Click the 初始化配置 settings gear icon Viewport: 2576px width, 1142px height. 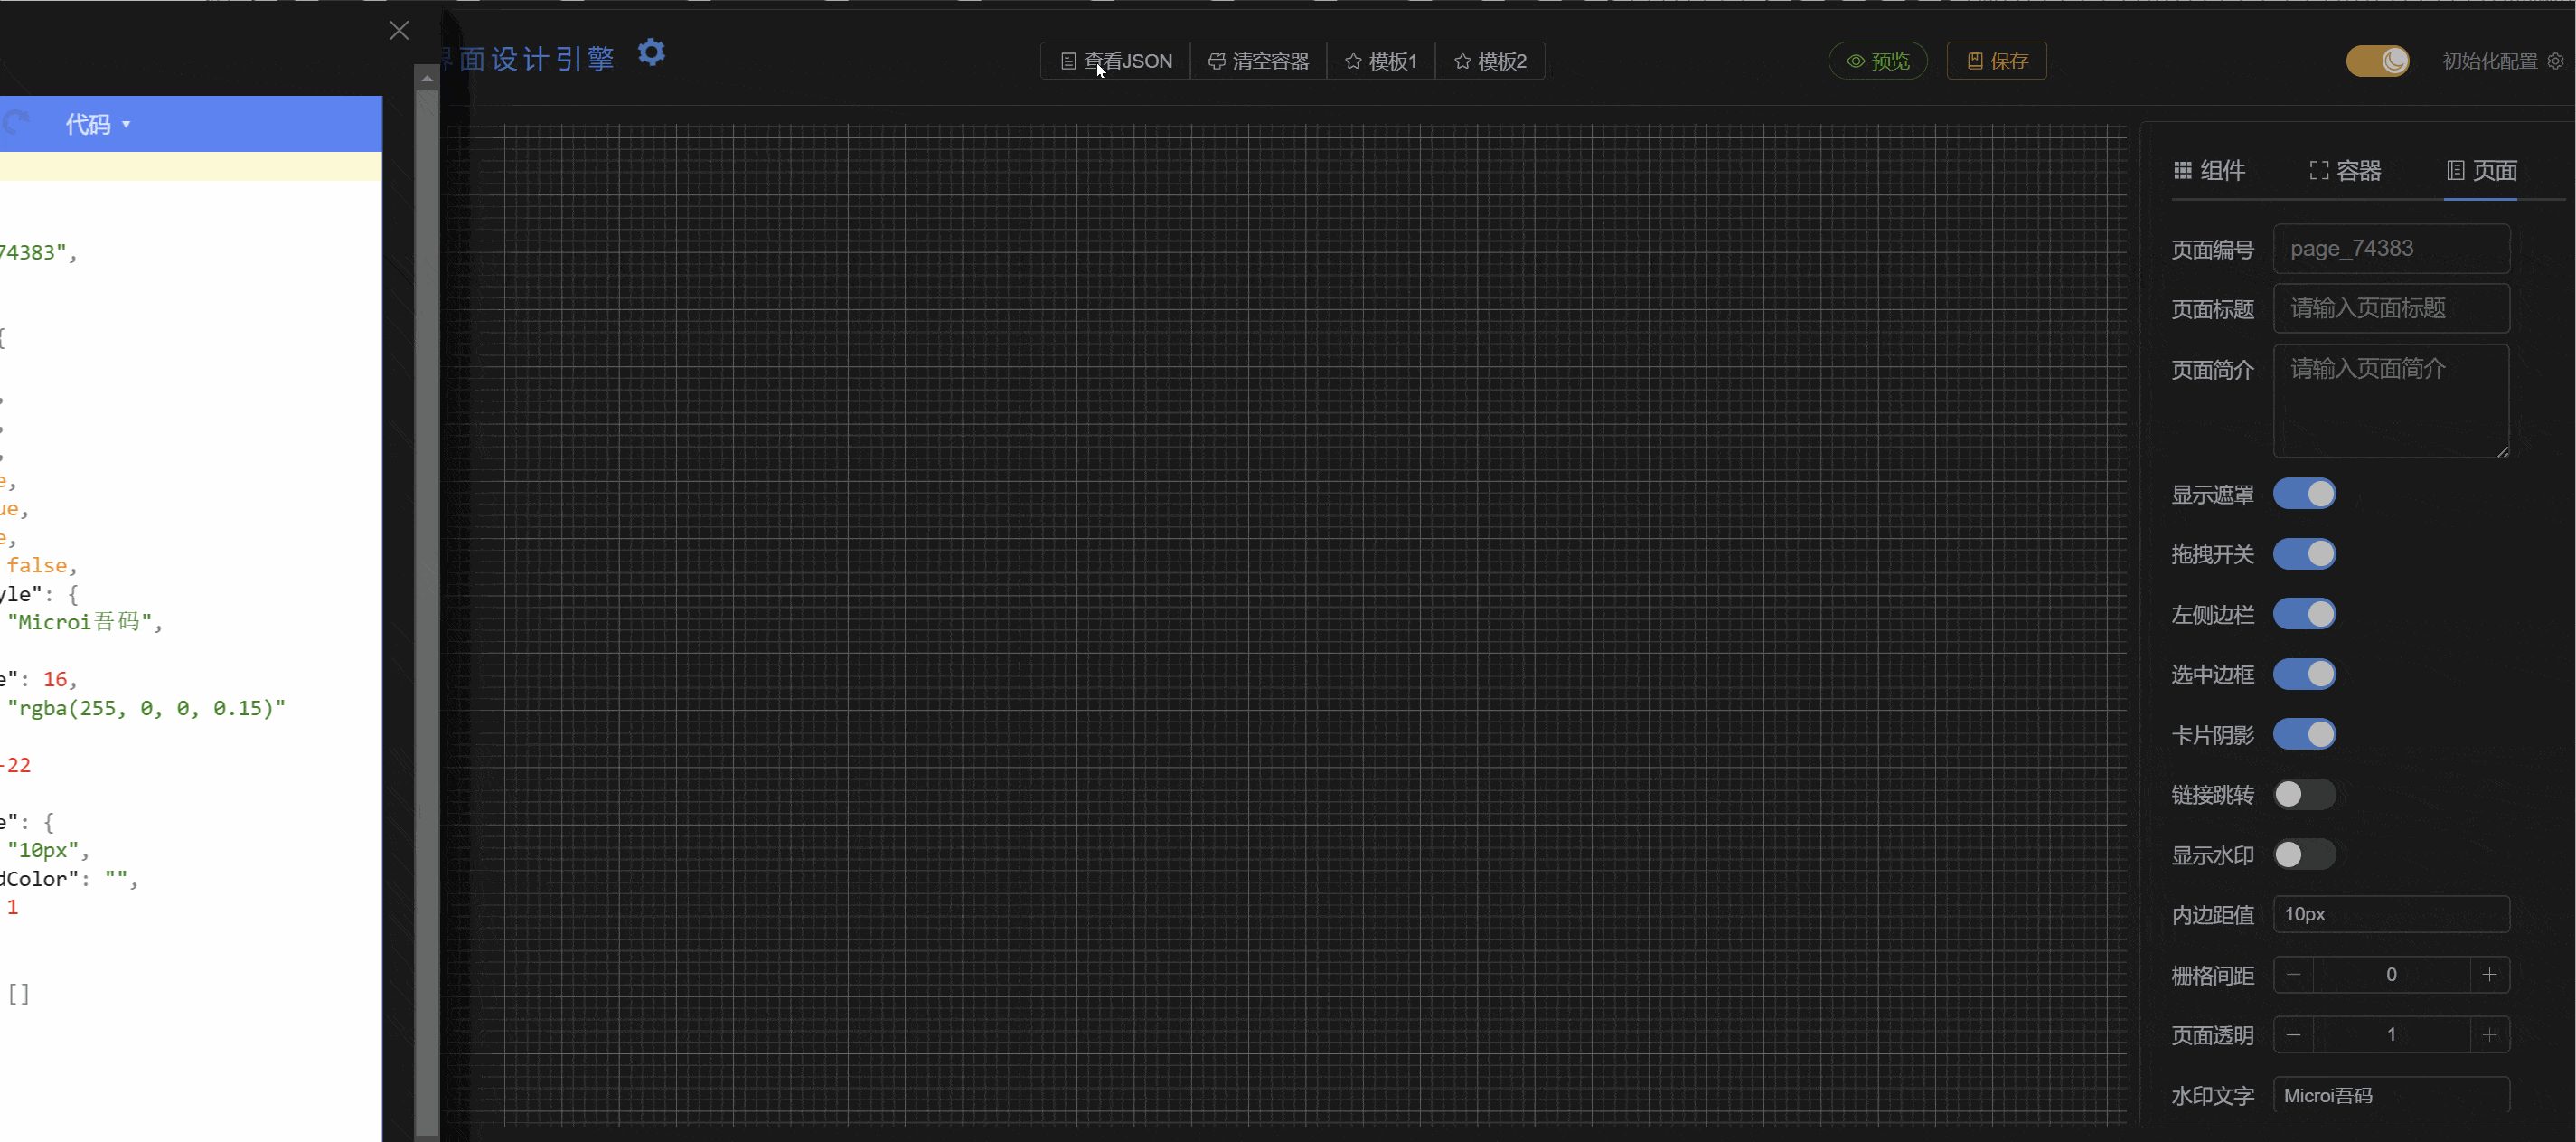click(x=2555, y=61)
